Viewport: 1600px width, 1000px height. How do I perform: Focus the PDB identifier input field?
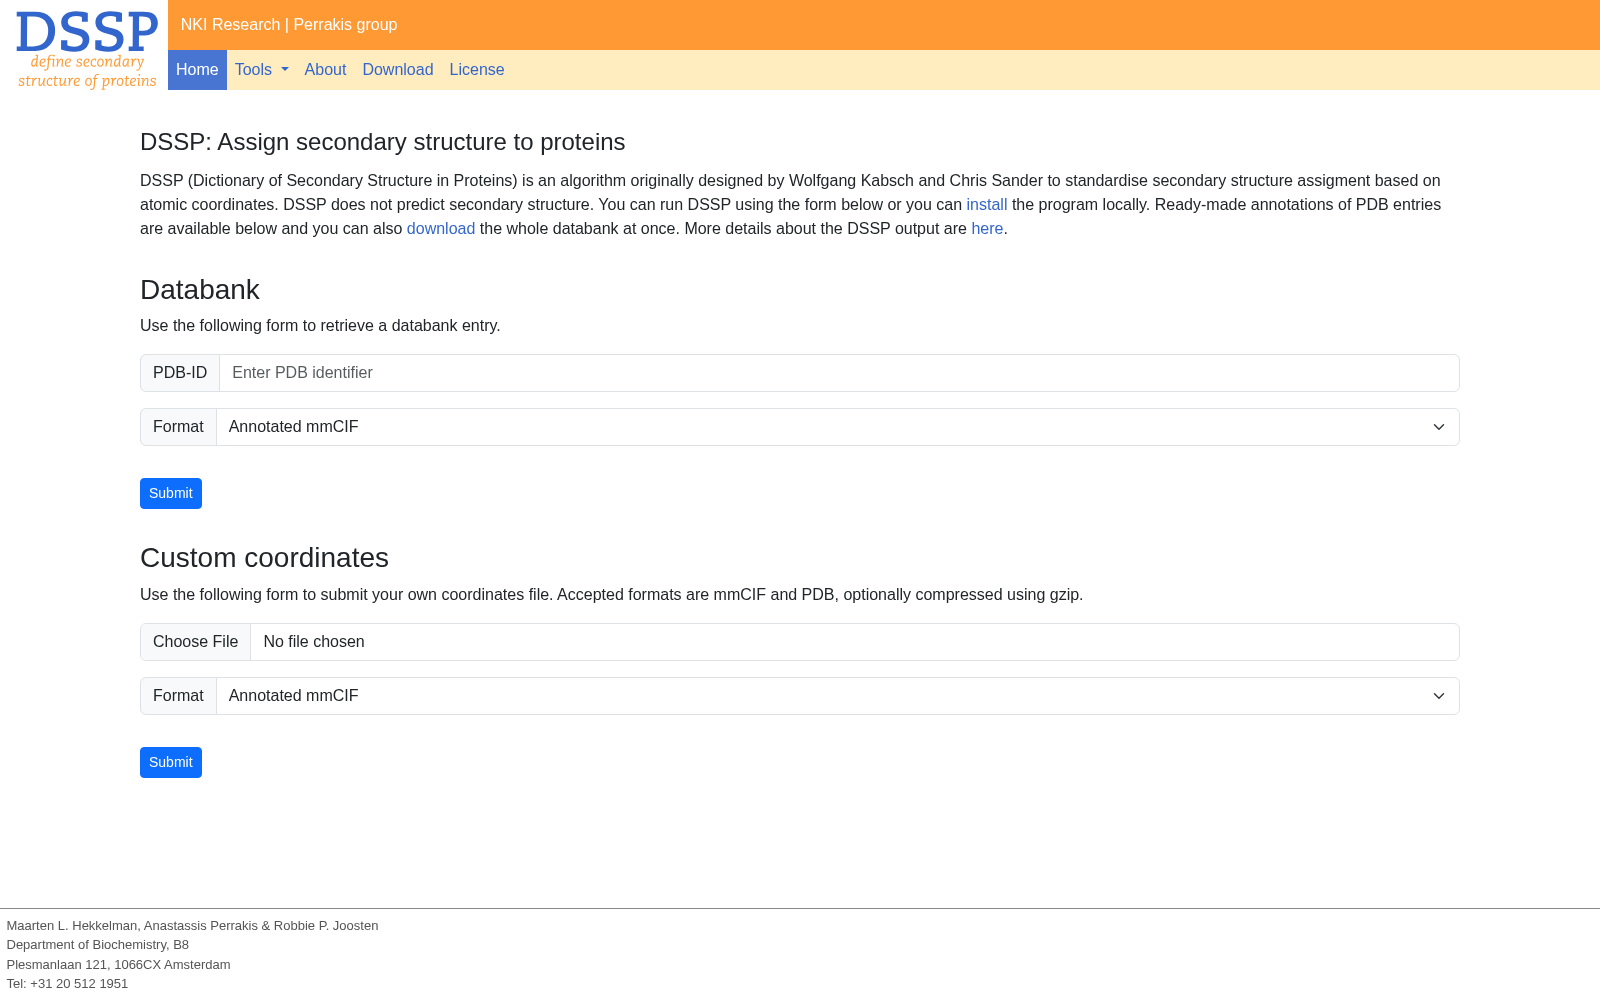(x=839, y=373)
